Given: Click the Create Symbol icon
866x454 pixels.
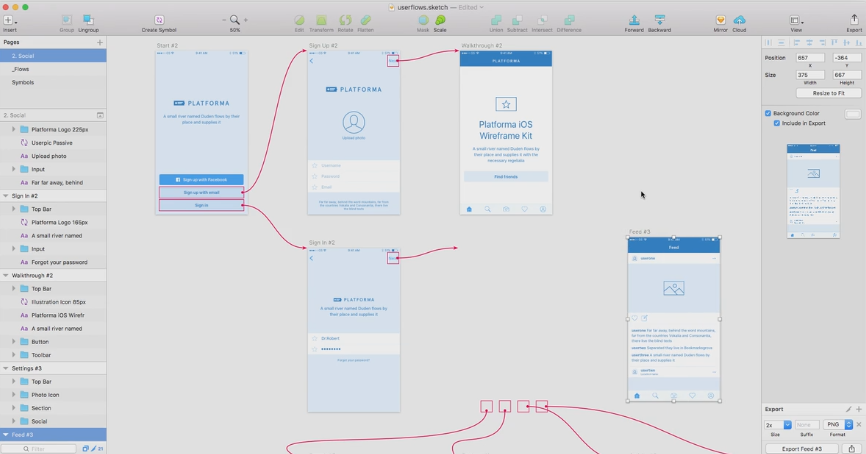Looking at the screenshot, I should click(159, 20).
